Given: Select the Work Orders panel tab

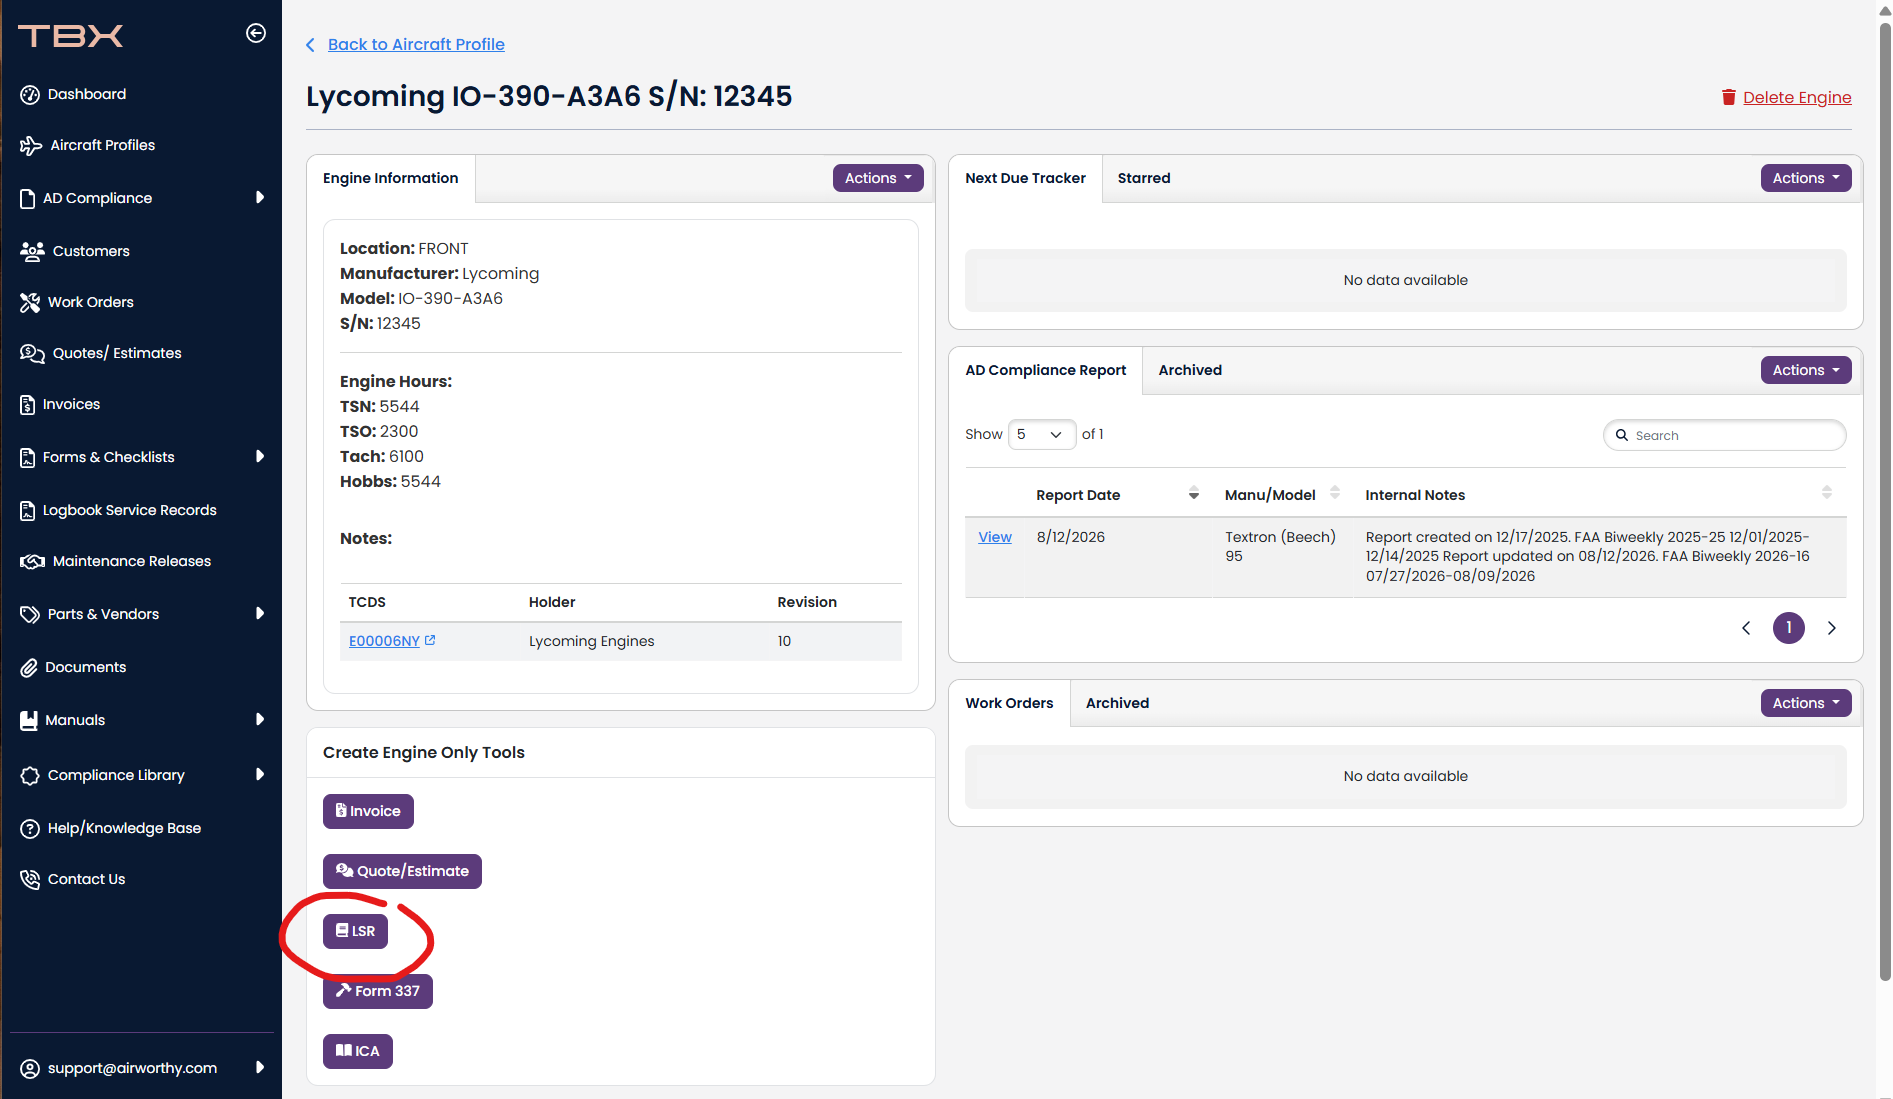Looking at the screenshot, I should [x=1009, y=704].
